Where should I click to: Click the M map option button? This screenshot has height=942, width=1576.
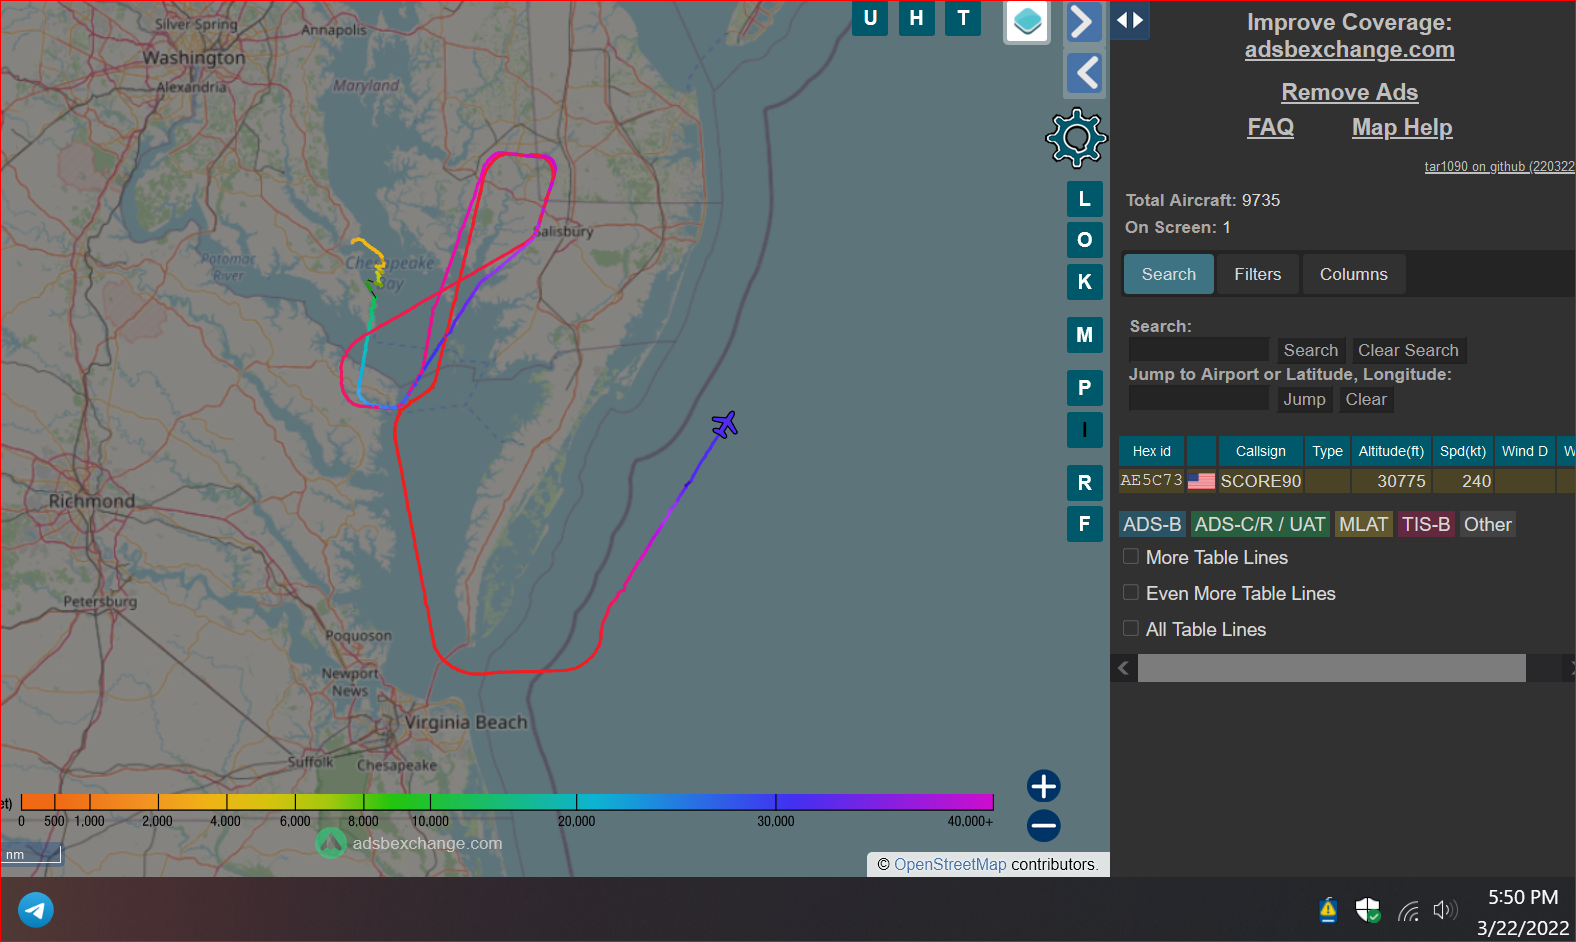coord(1085,335)
